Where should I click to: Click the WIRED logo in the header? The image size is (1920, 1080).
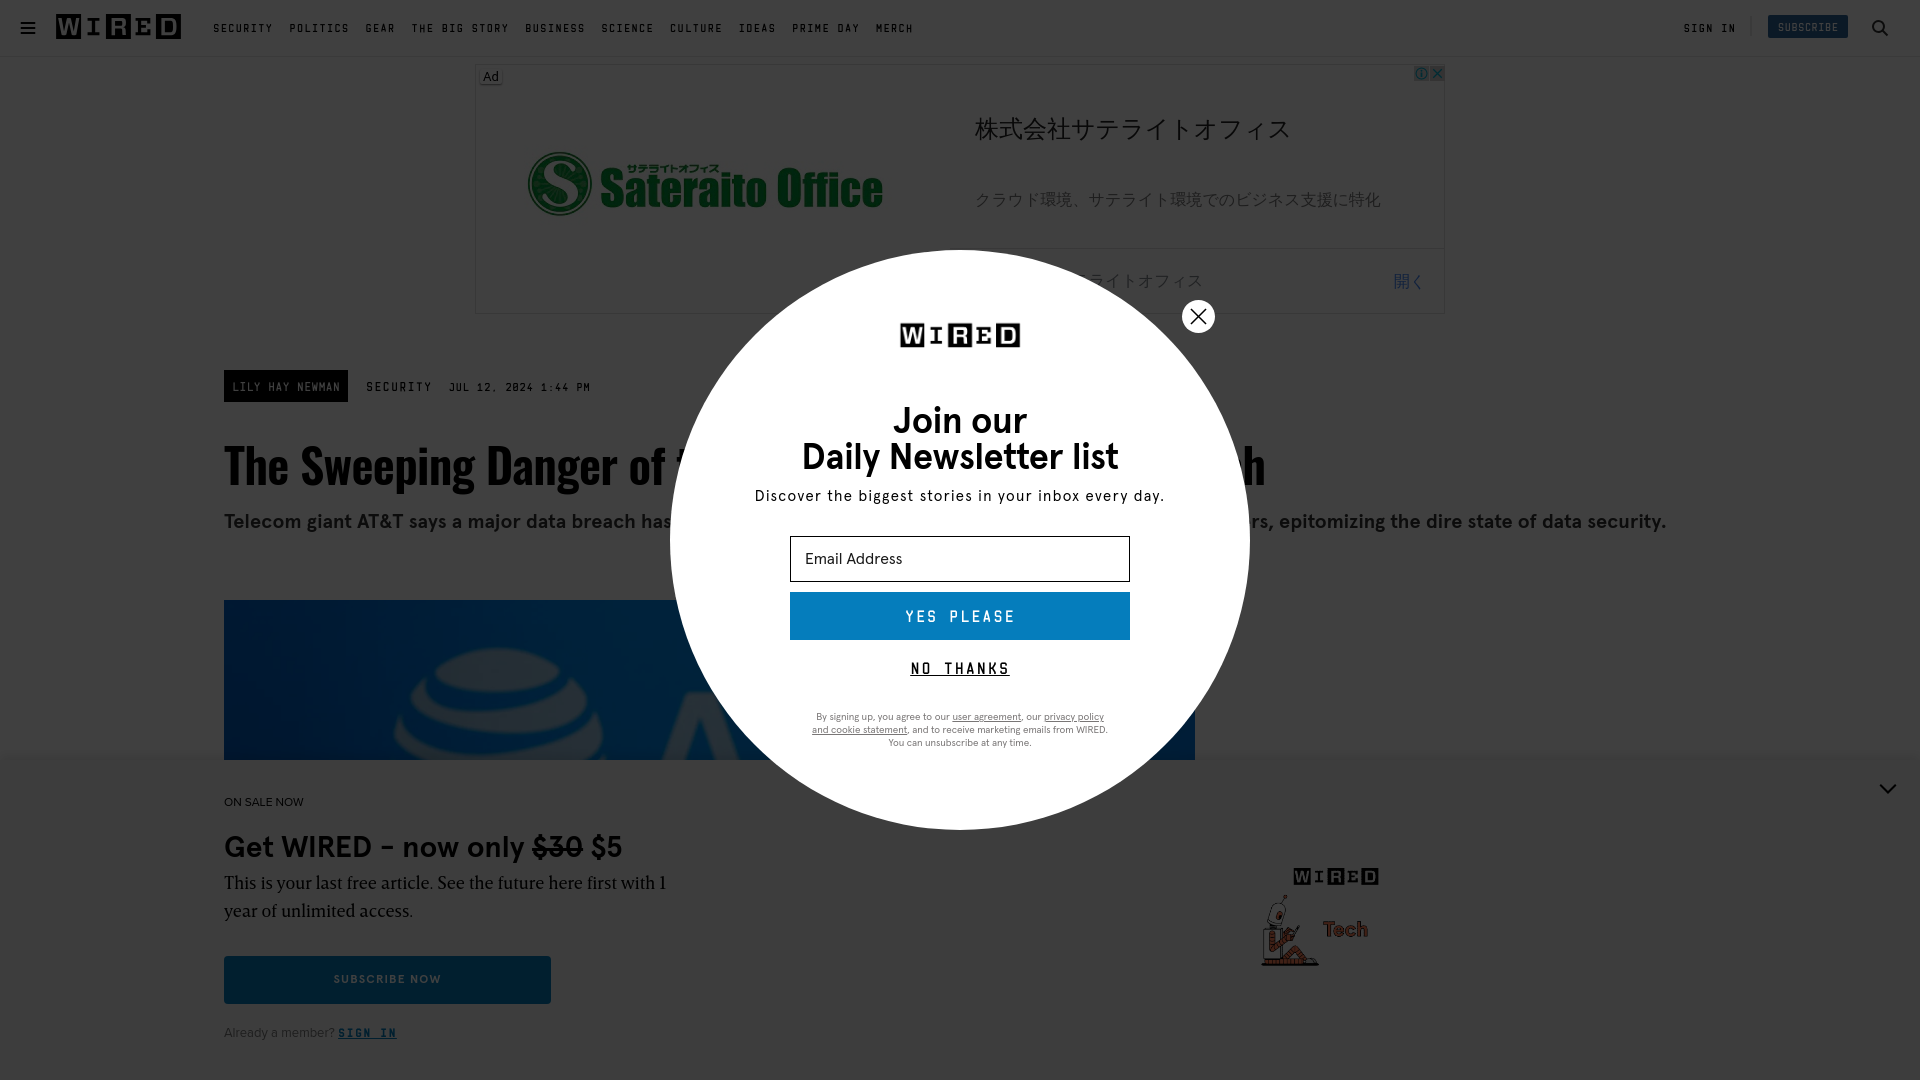coord(117,26)
